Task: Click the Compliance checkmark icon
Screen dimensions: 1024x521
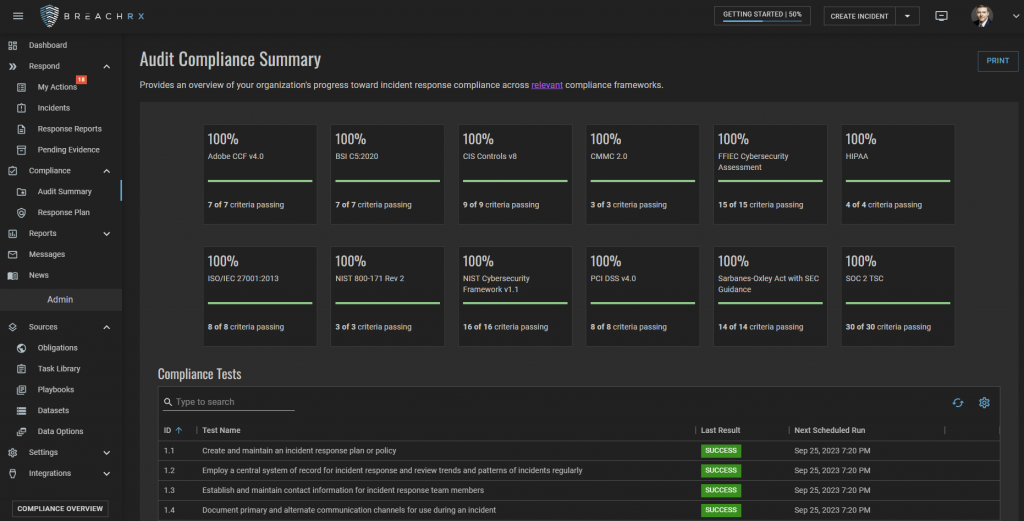Action: (12, 170)
